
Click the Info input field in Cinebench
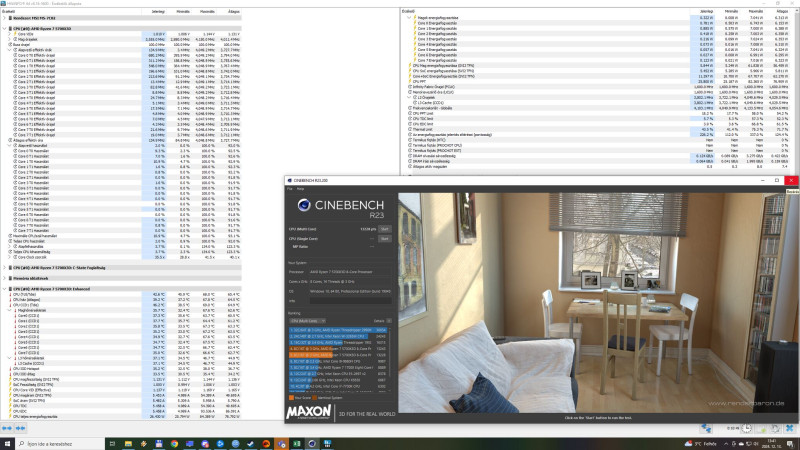coord(351,301)
